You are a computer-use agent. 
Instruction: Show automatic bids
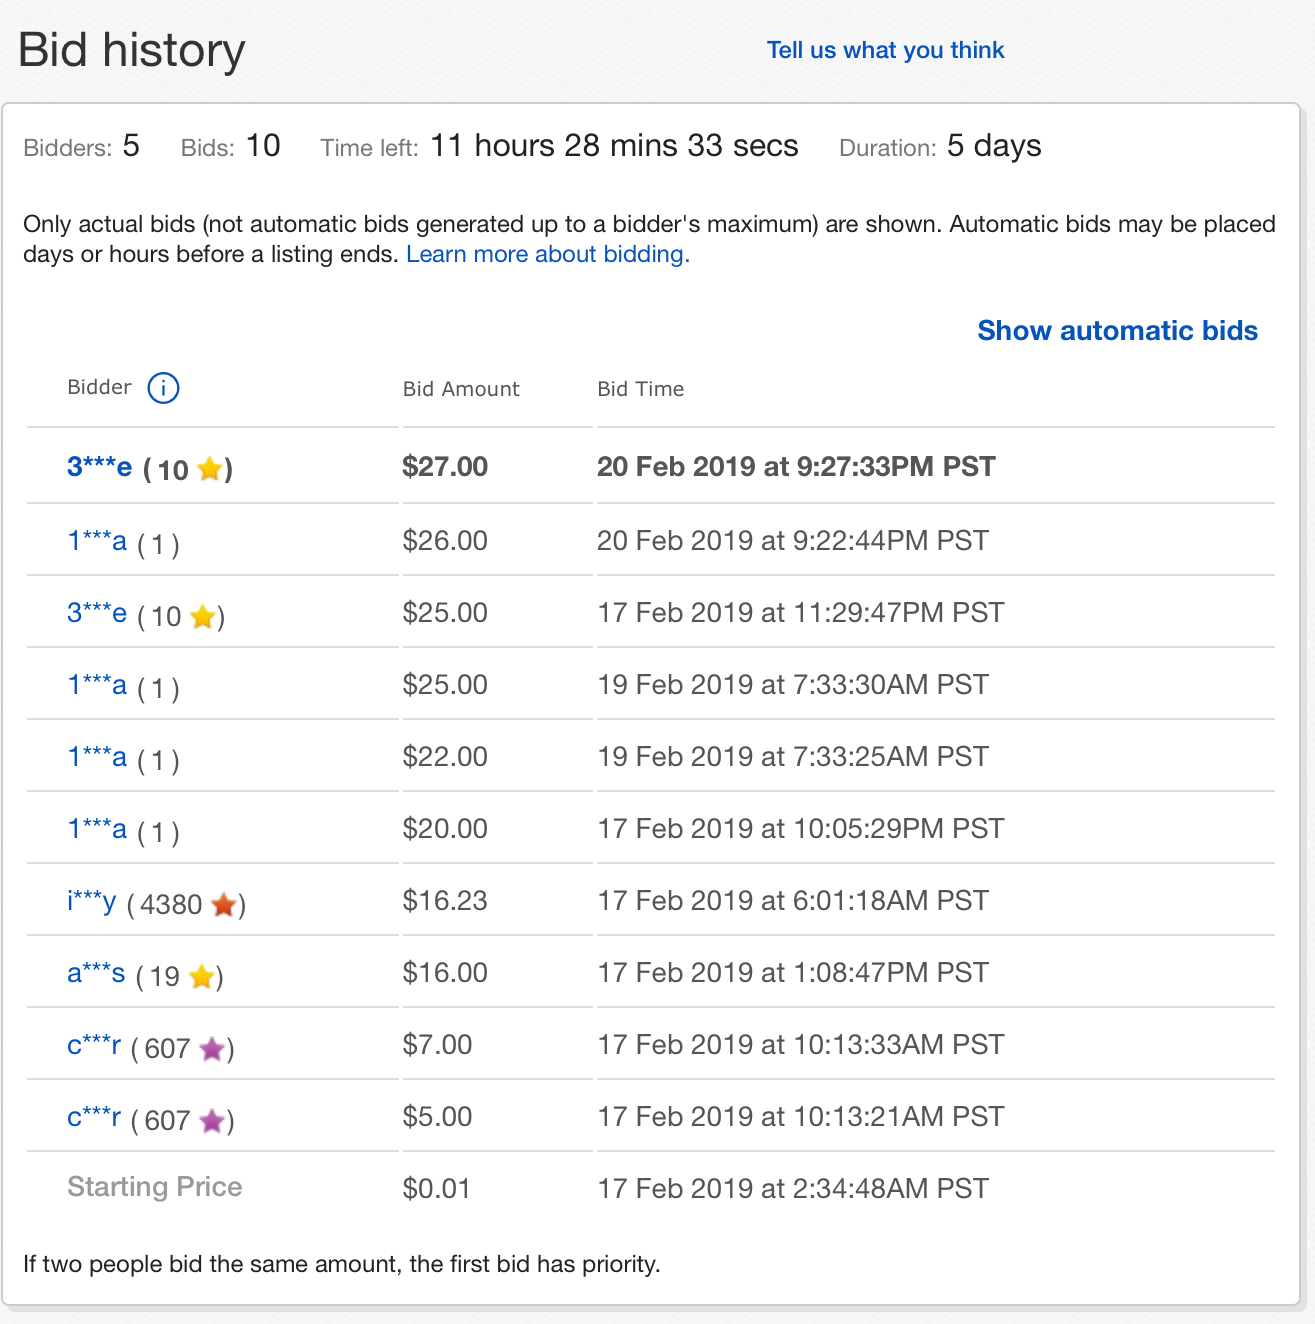point(1117,331)
